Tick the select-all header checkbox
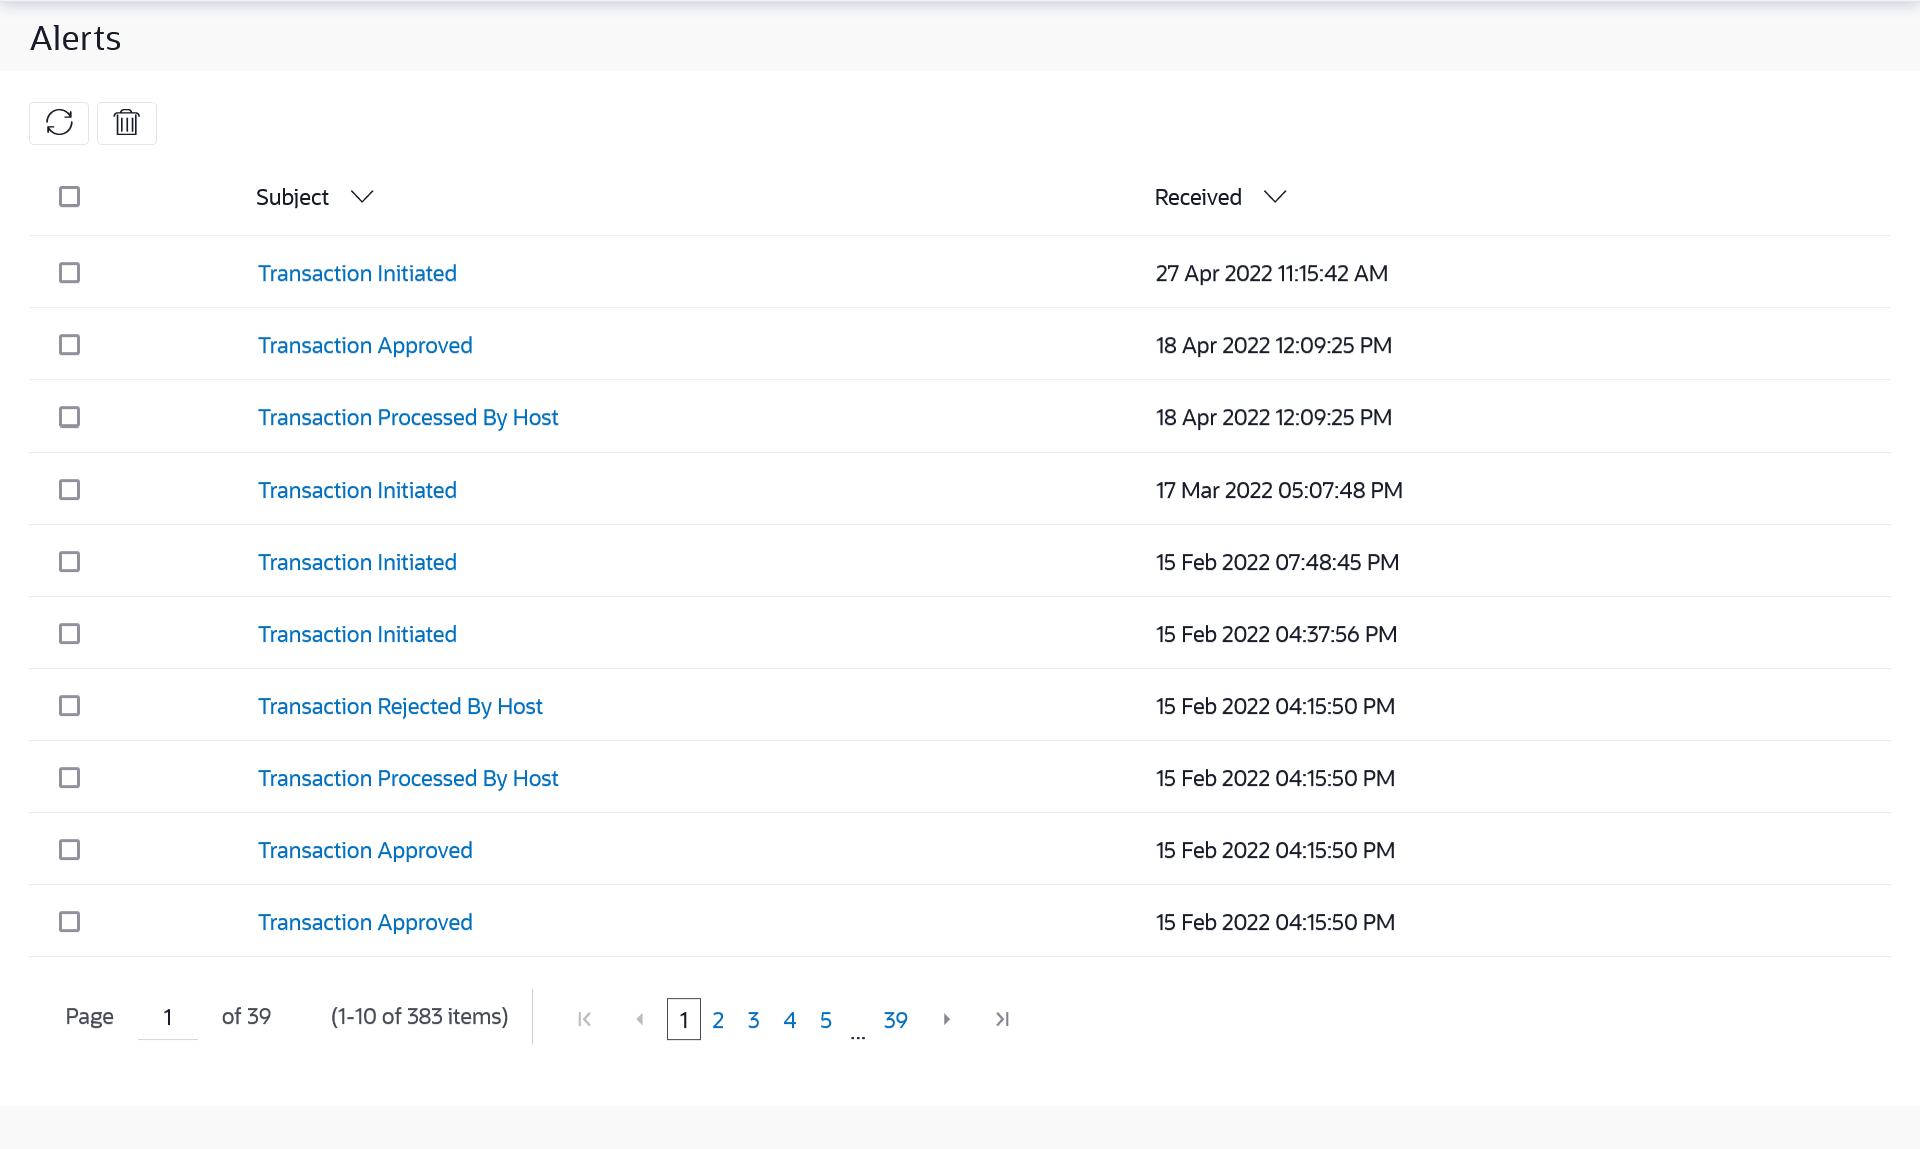 tap(69, 197)
